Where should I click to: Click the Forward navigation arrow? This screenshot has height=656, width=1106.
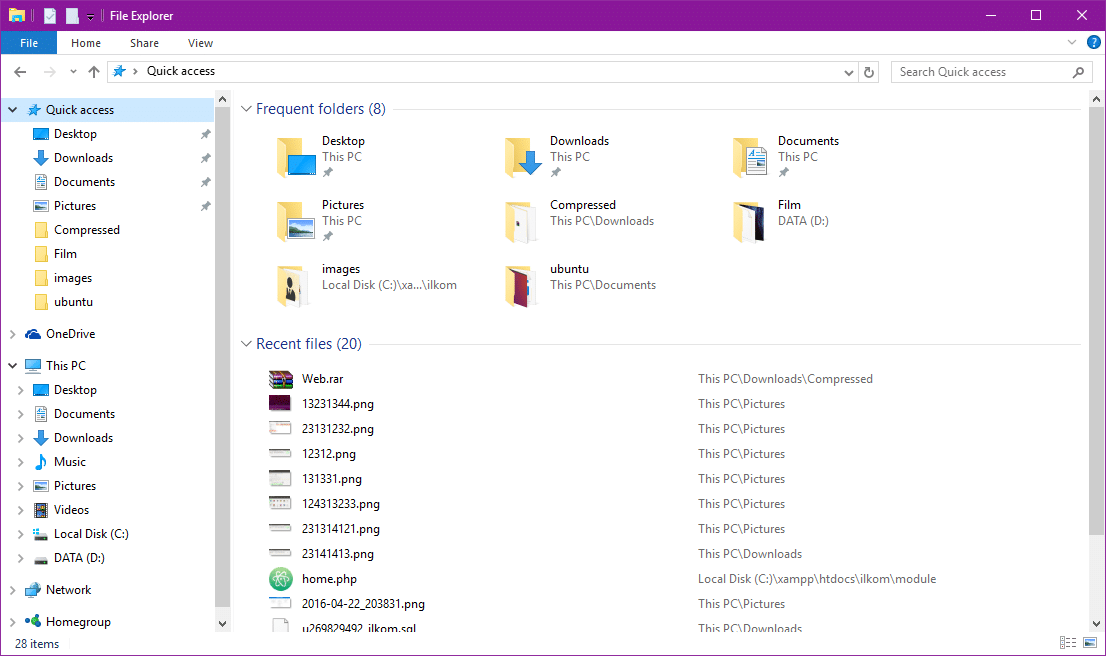coord(49,71)
